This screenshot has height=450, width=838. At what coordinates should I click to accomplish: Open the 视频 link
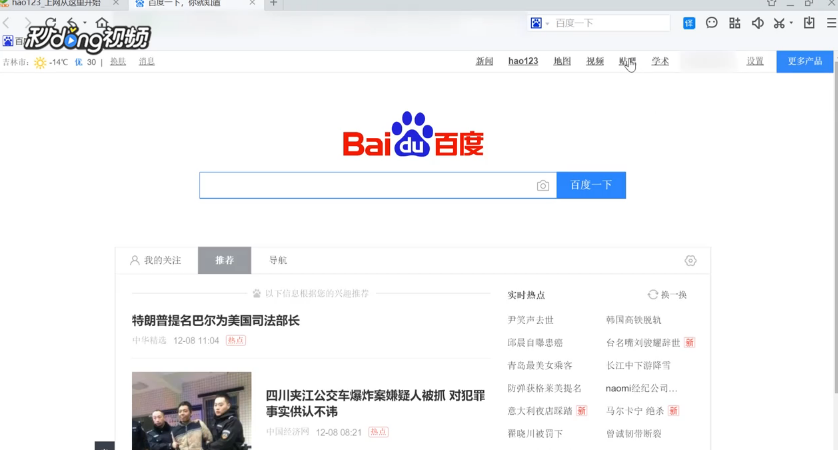595,61
